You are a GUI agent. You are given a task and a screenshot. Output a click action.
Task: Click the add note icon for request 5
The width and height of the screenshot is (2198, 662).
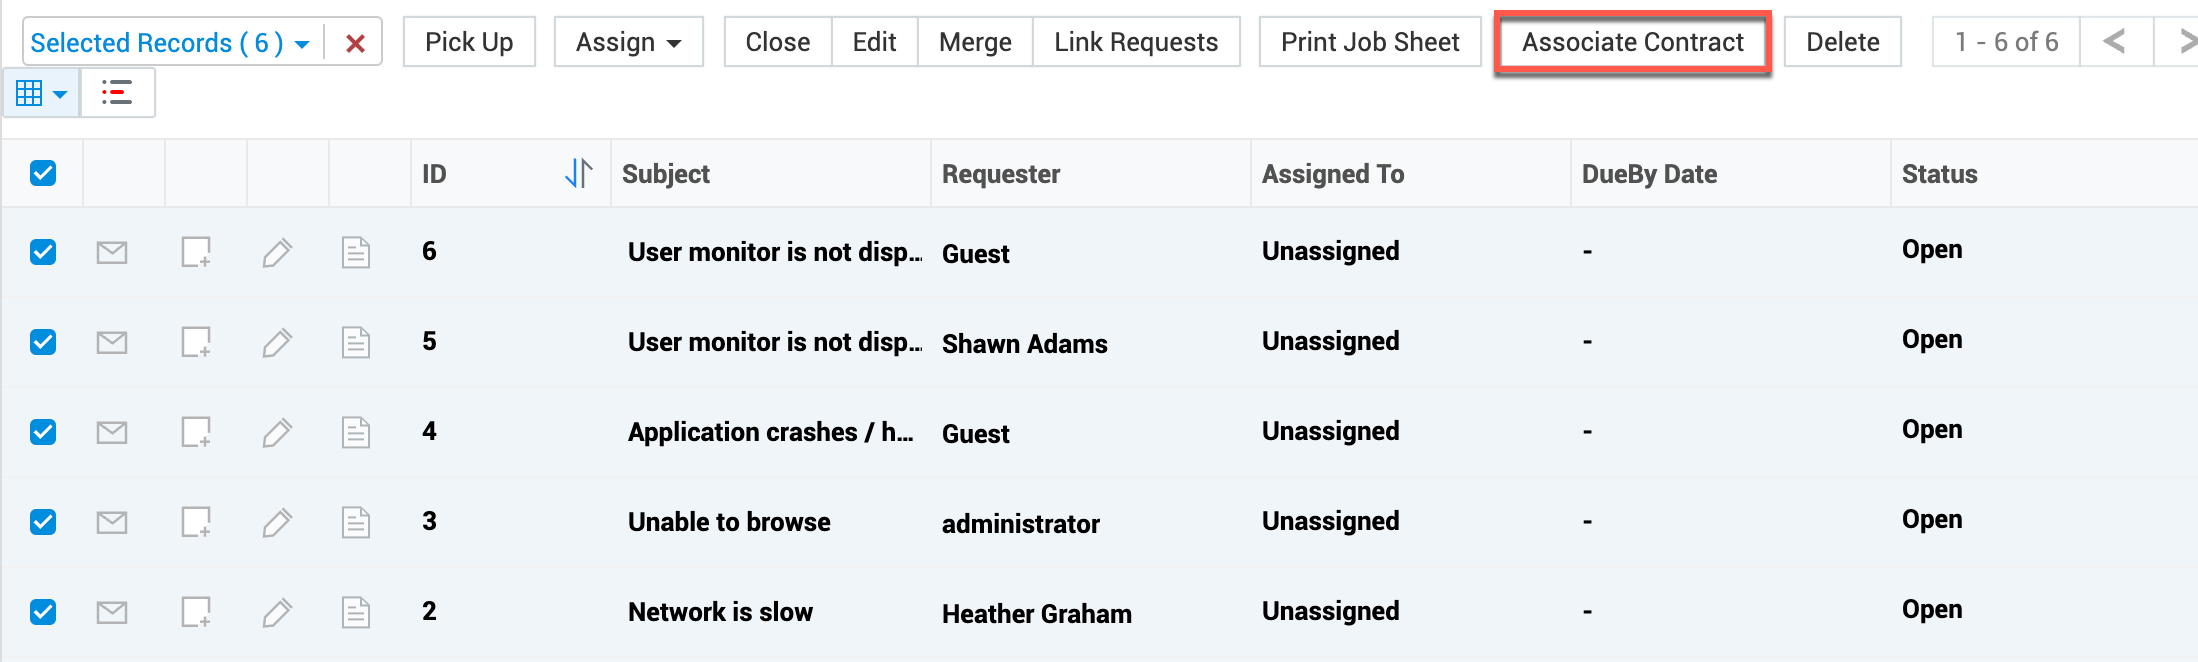tap(196, 342)
